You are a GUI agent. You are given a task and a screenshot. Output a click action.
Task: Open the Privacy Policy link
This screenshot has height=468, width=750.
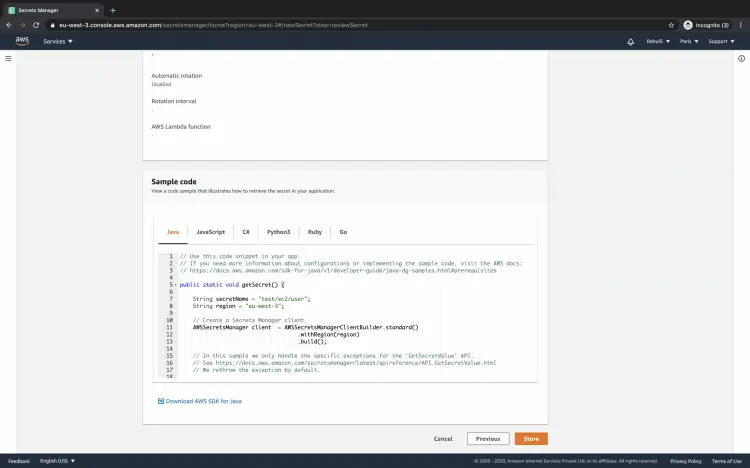[686, 461]
